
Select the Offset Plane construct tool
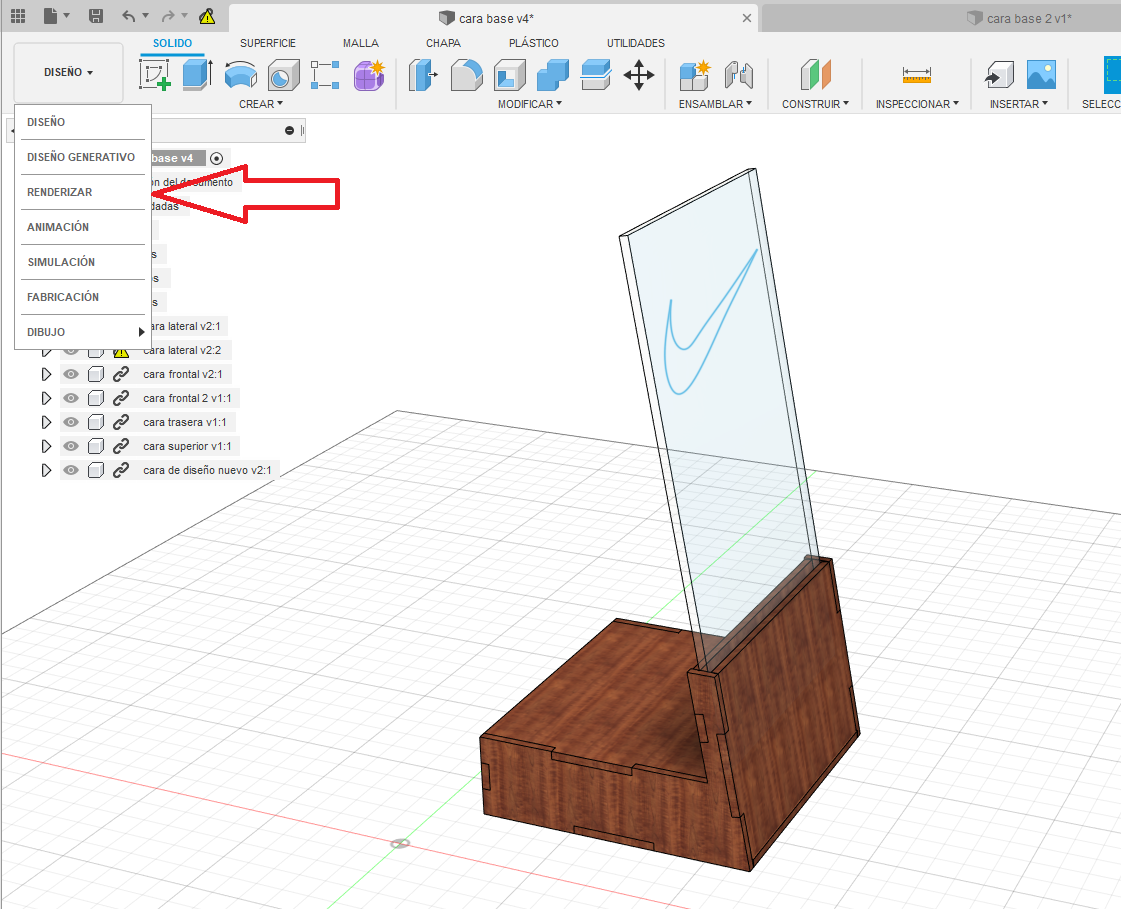[816, 75]
